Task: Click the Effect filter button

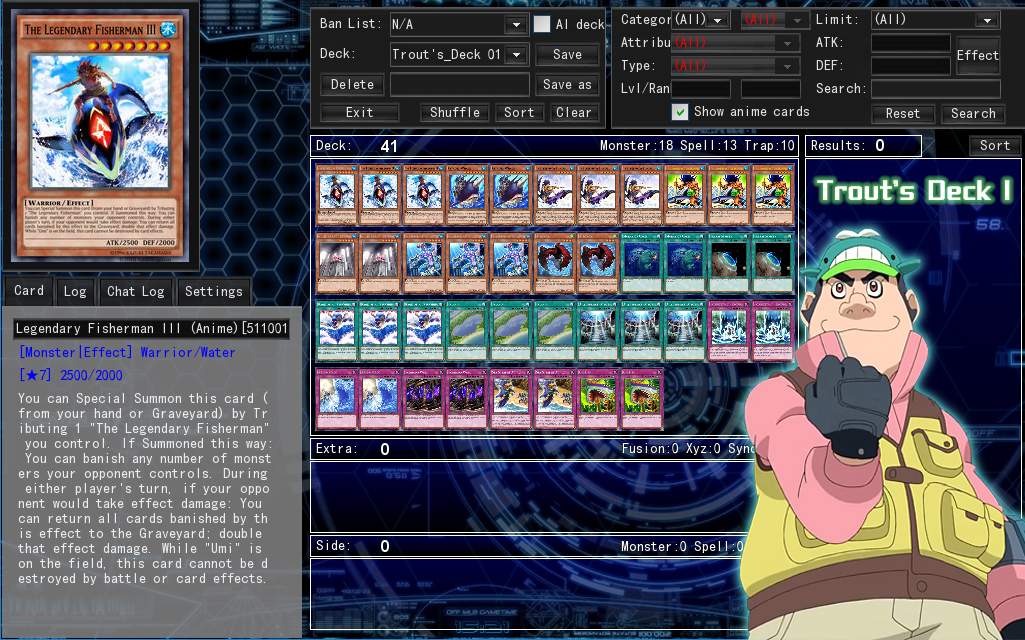Action: click(x=977, y=56)
